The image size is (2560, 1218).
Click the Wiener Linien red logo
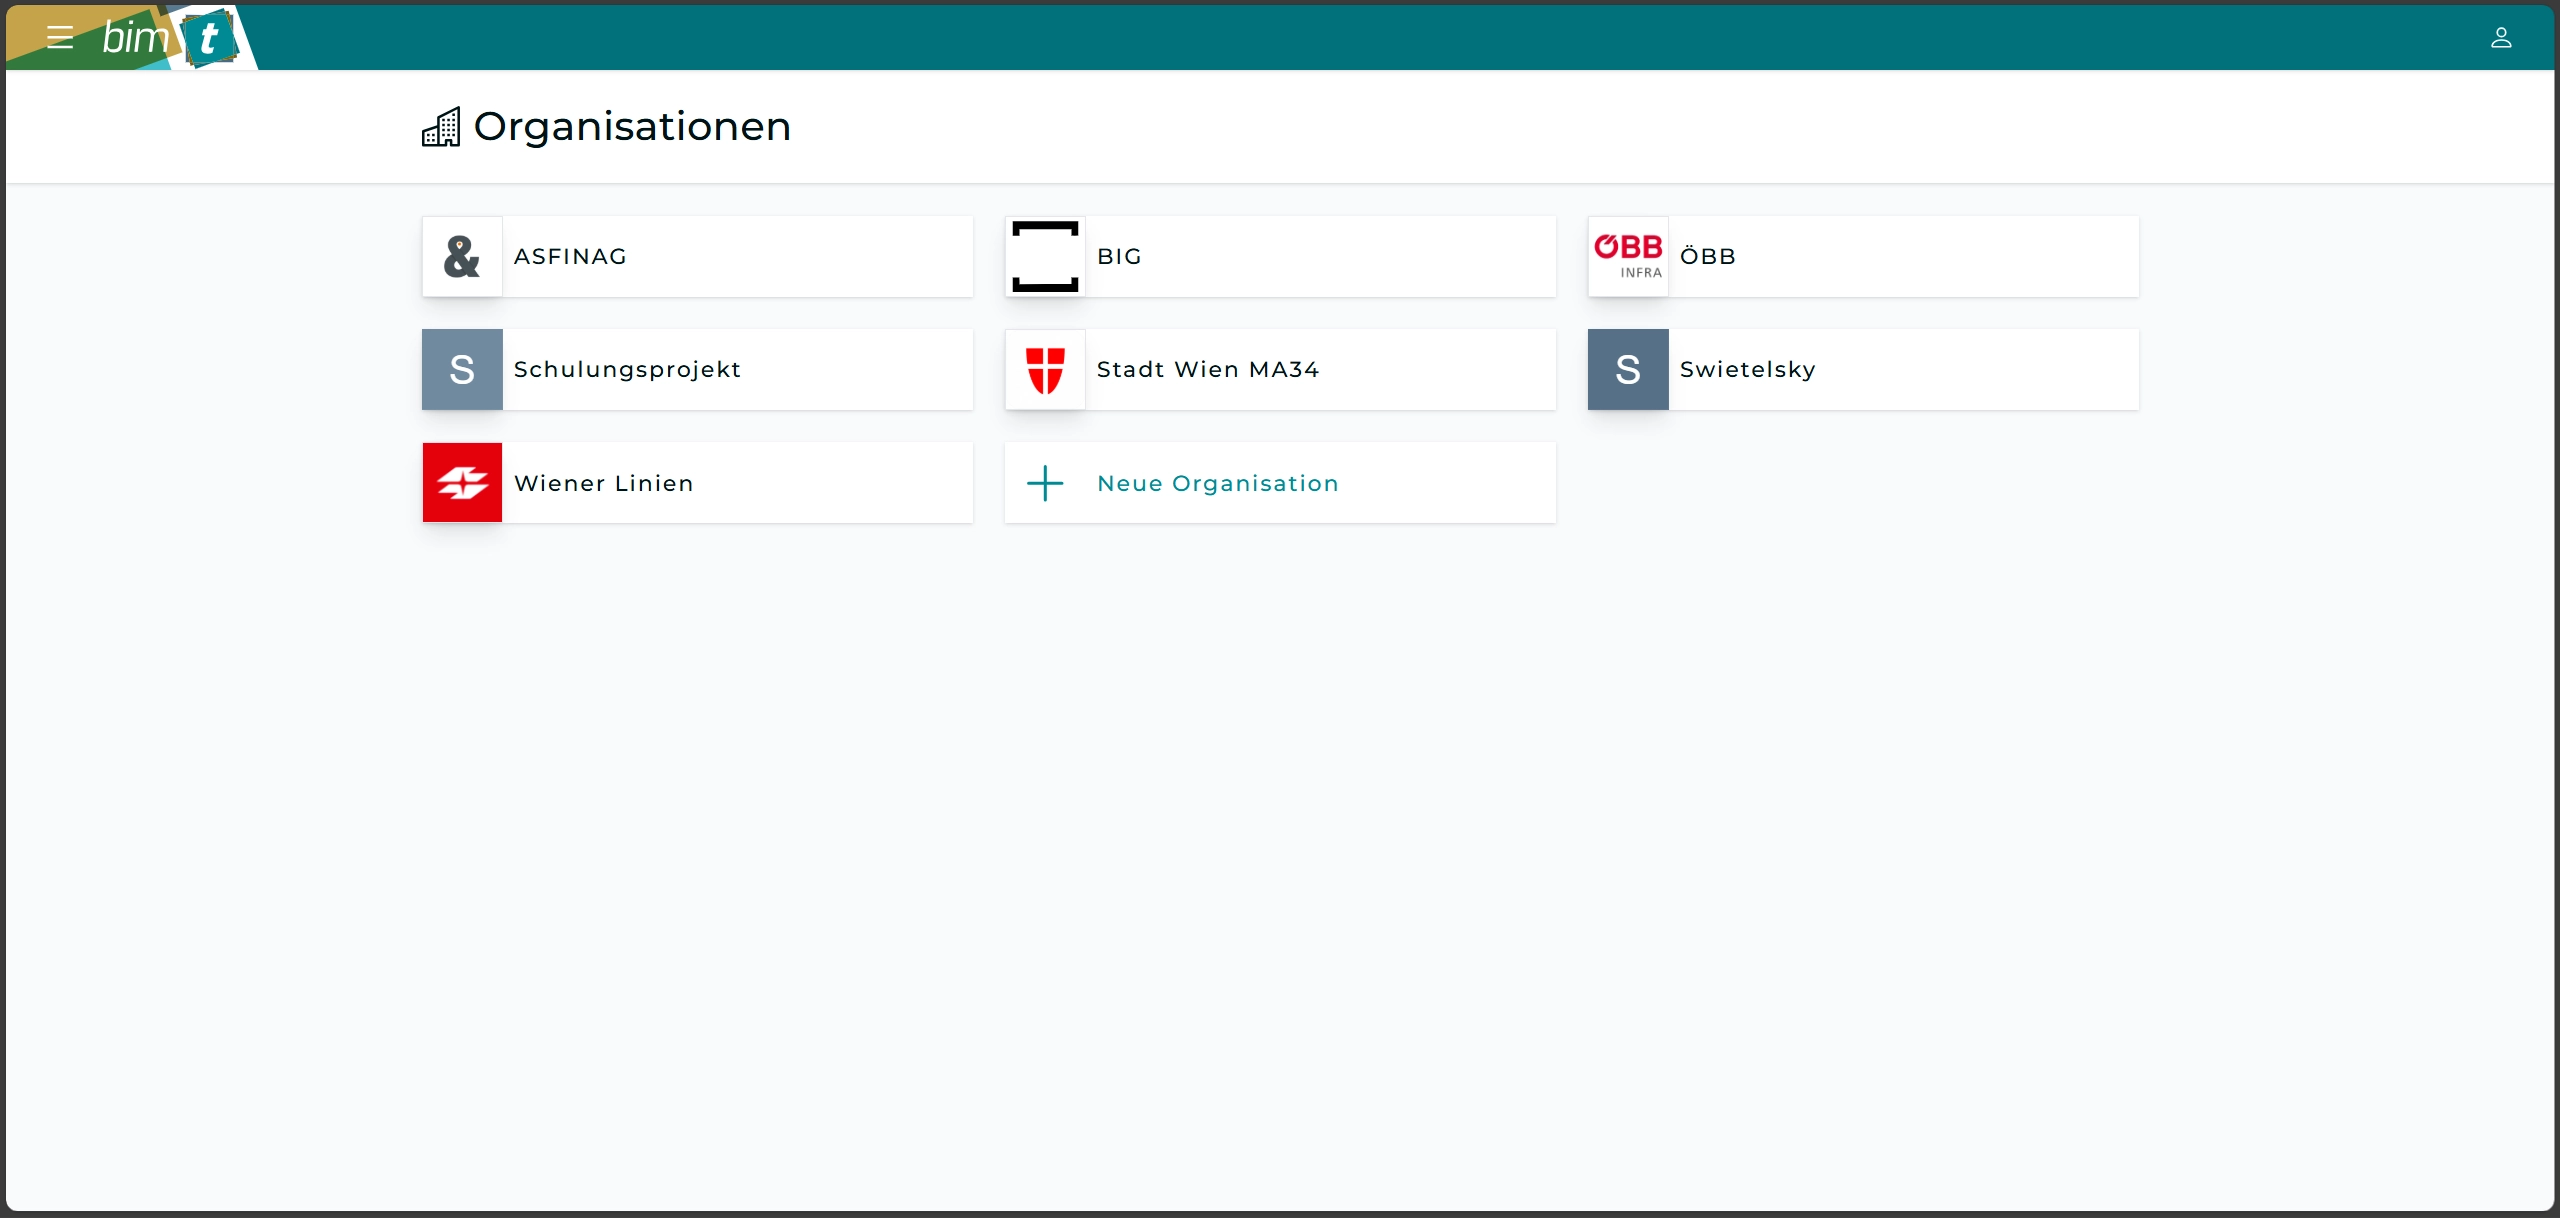click(462, 483)
